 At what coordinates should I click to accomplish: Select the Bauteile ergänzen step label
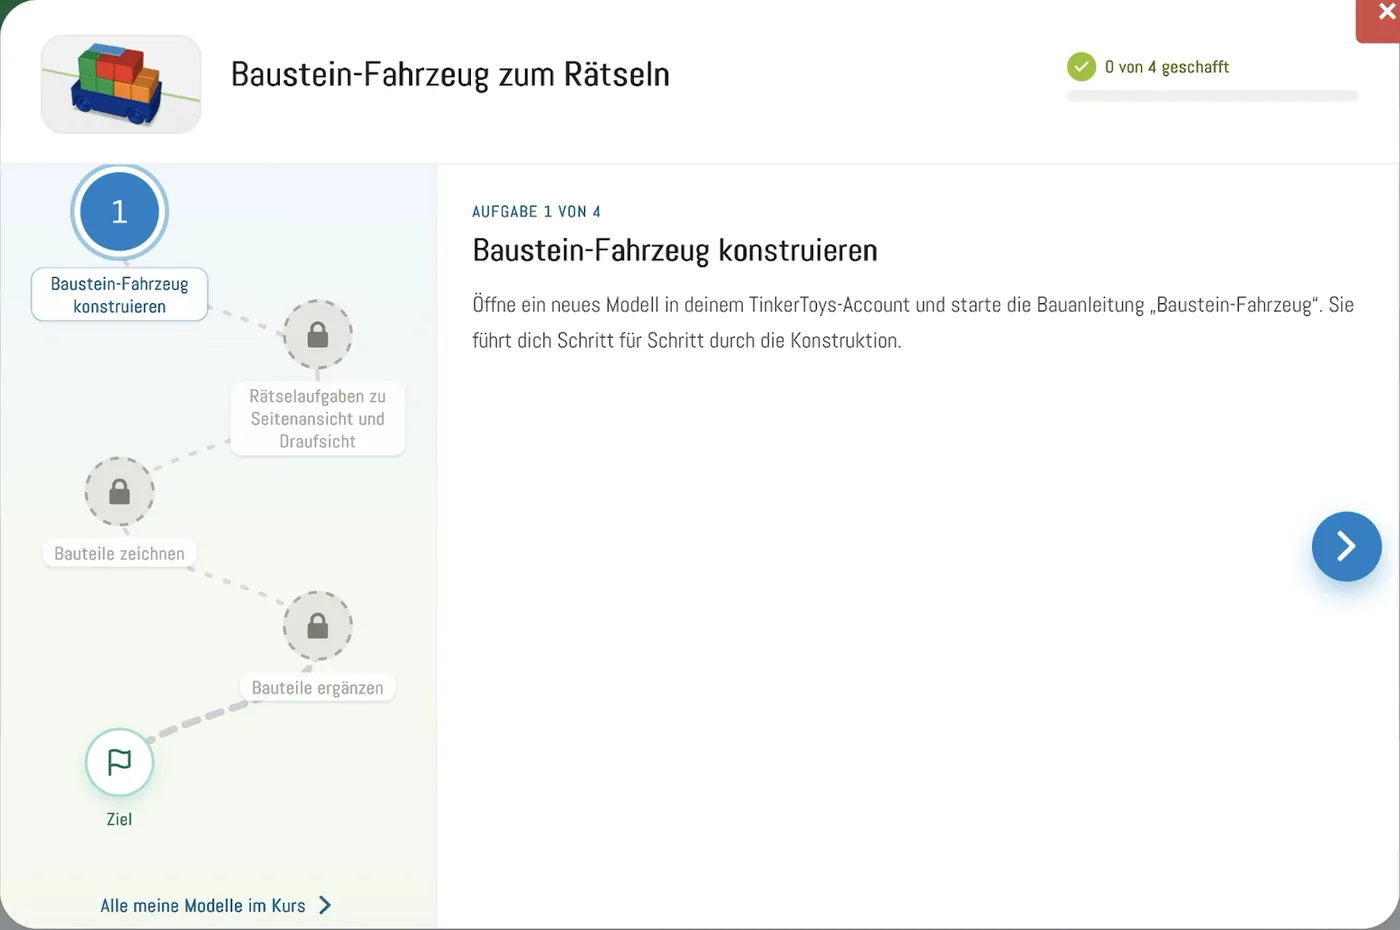(318, 688)
